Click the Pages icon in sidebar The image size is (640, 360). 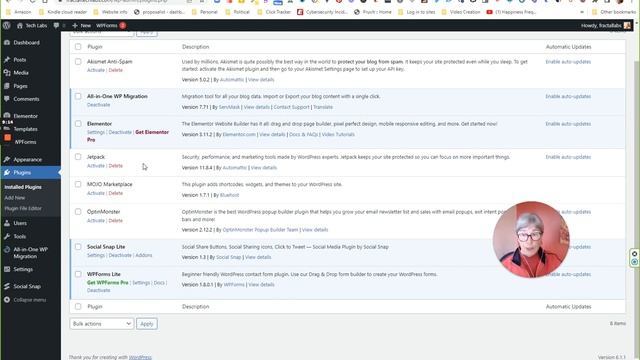(x=7, y=86)
